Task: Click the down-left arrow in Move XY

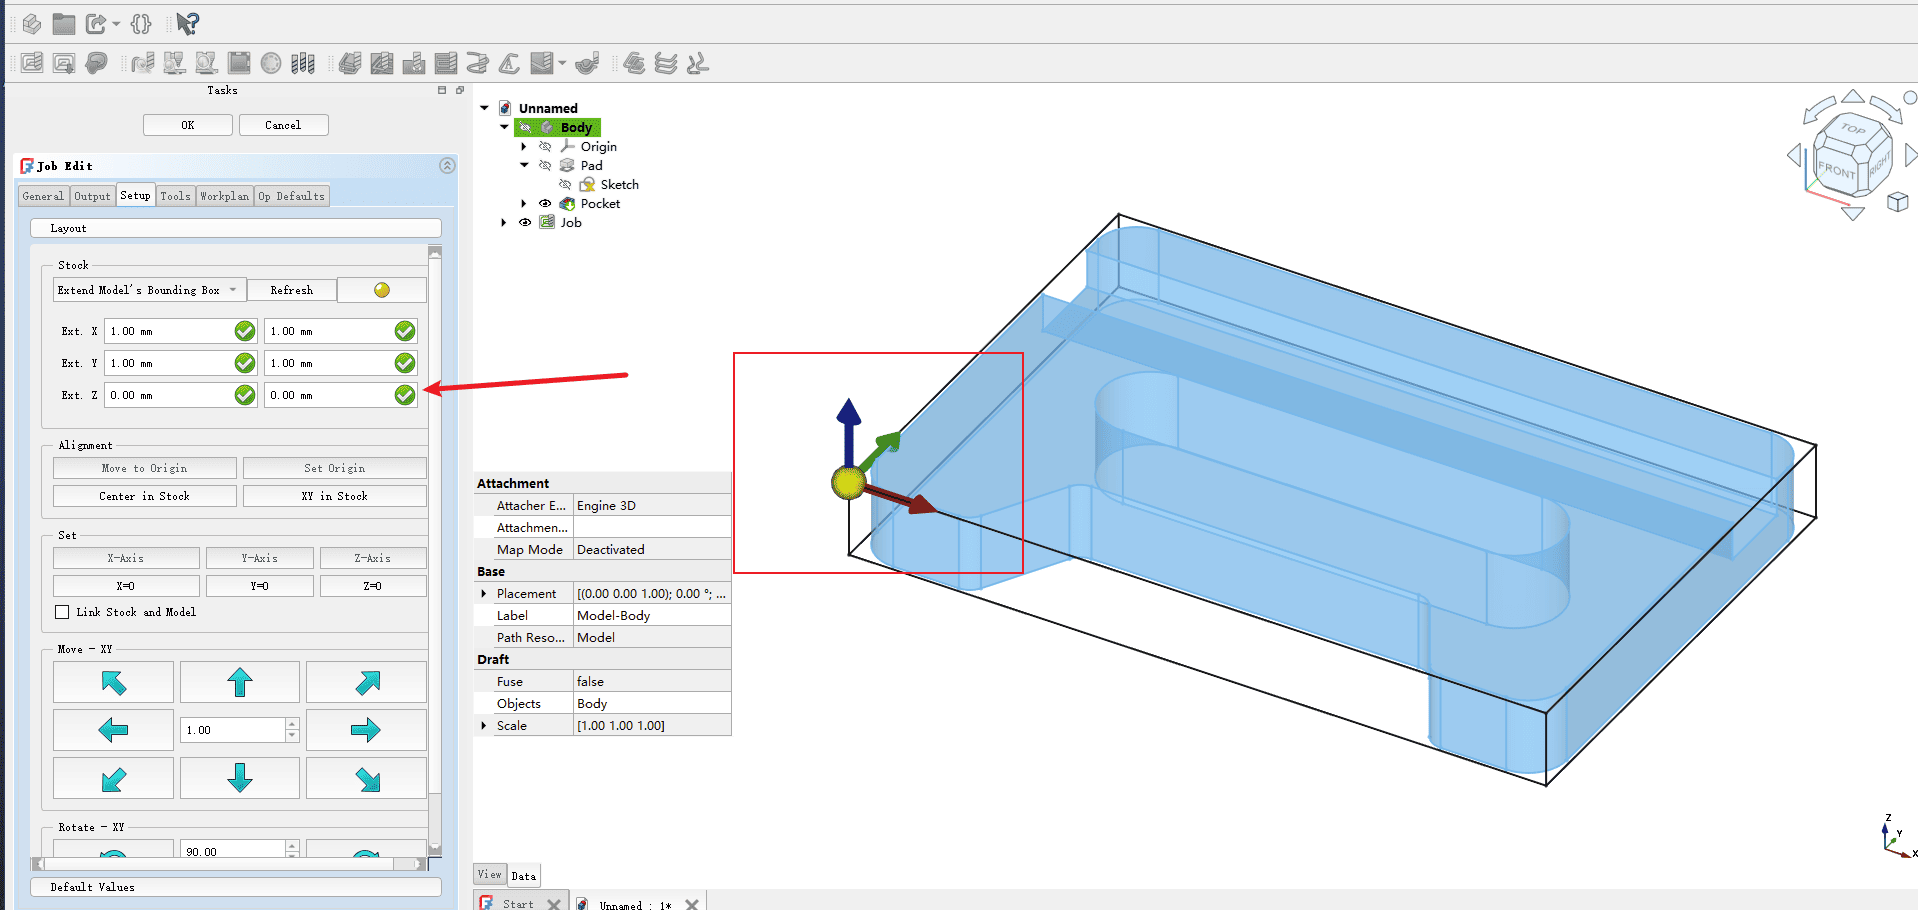Action: tap(113, 779)
